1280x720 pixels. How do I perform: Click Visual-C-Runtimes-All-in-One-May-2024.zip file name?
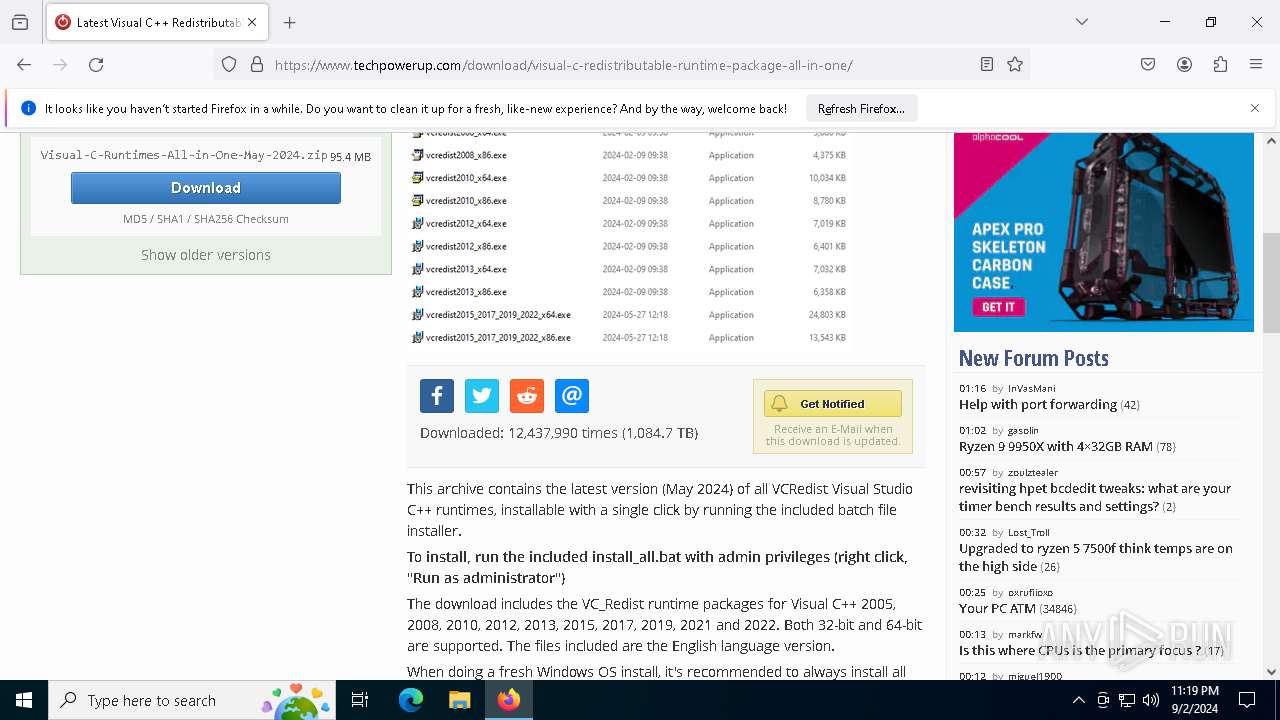tap(184, 156)
